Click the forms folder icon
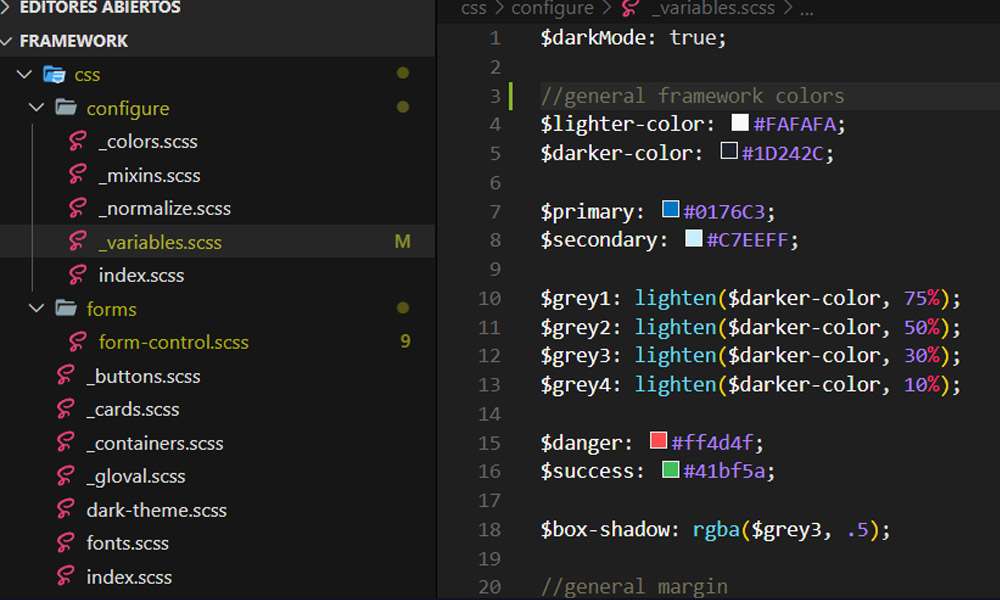Screen dimensions: 1000x600 [66, 309]
